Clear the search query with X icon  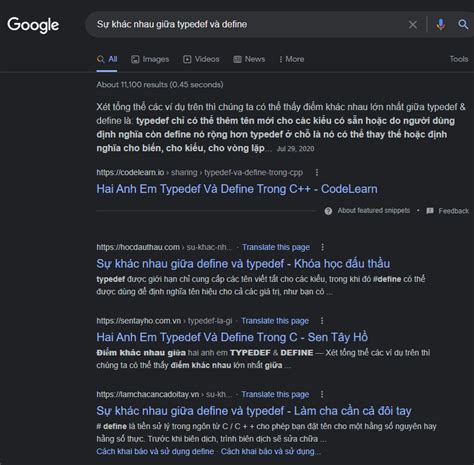click(x=413, y=24)
